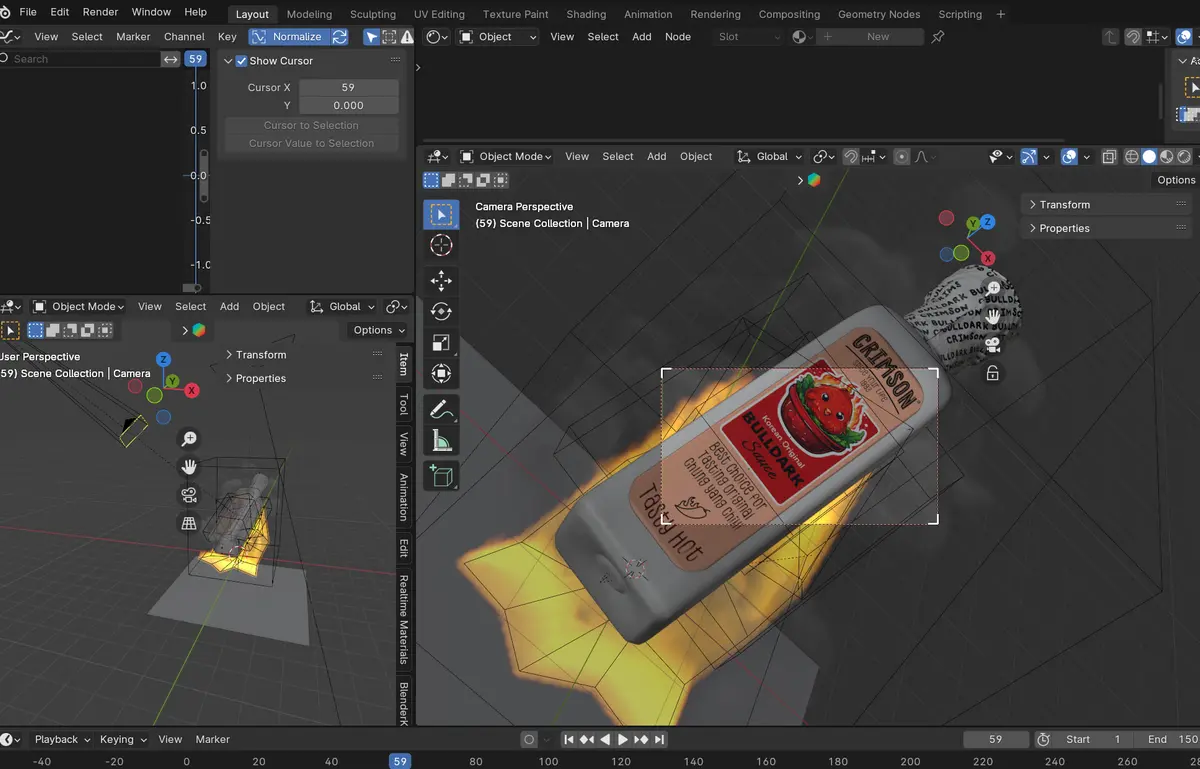Select the Rotate tool in toolbar
This screenshot has height=769, width=1200.
[x=441, y=312]
